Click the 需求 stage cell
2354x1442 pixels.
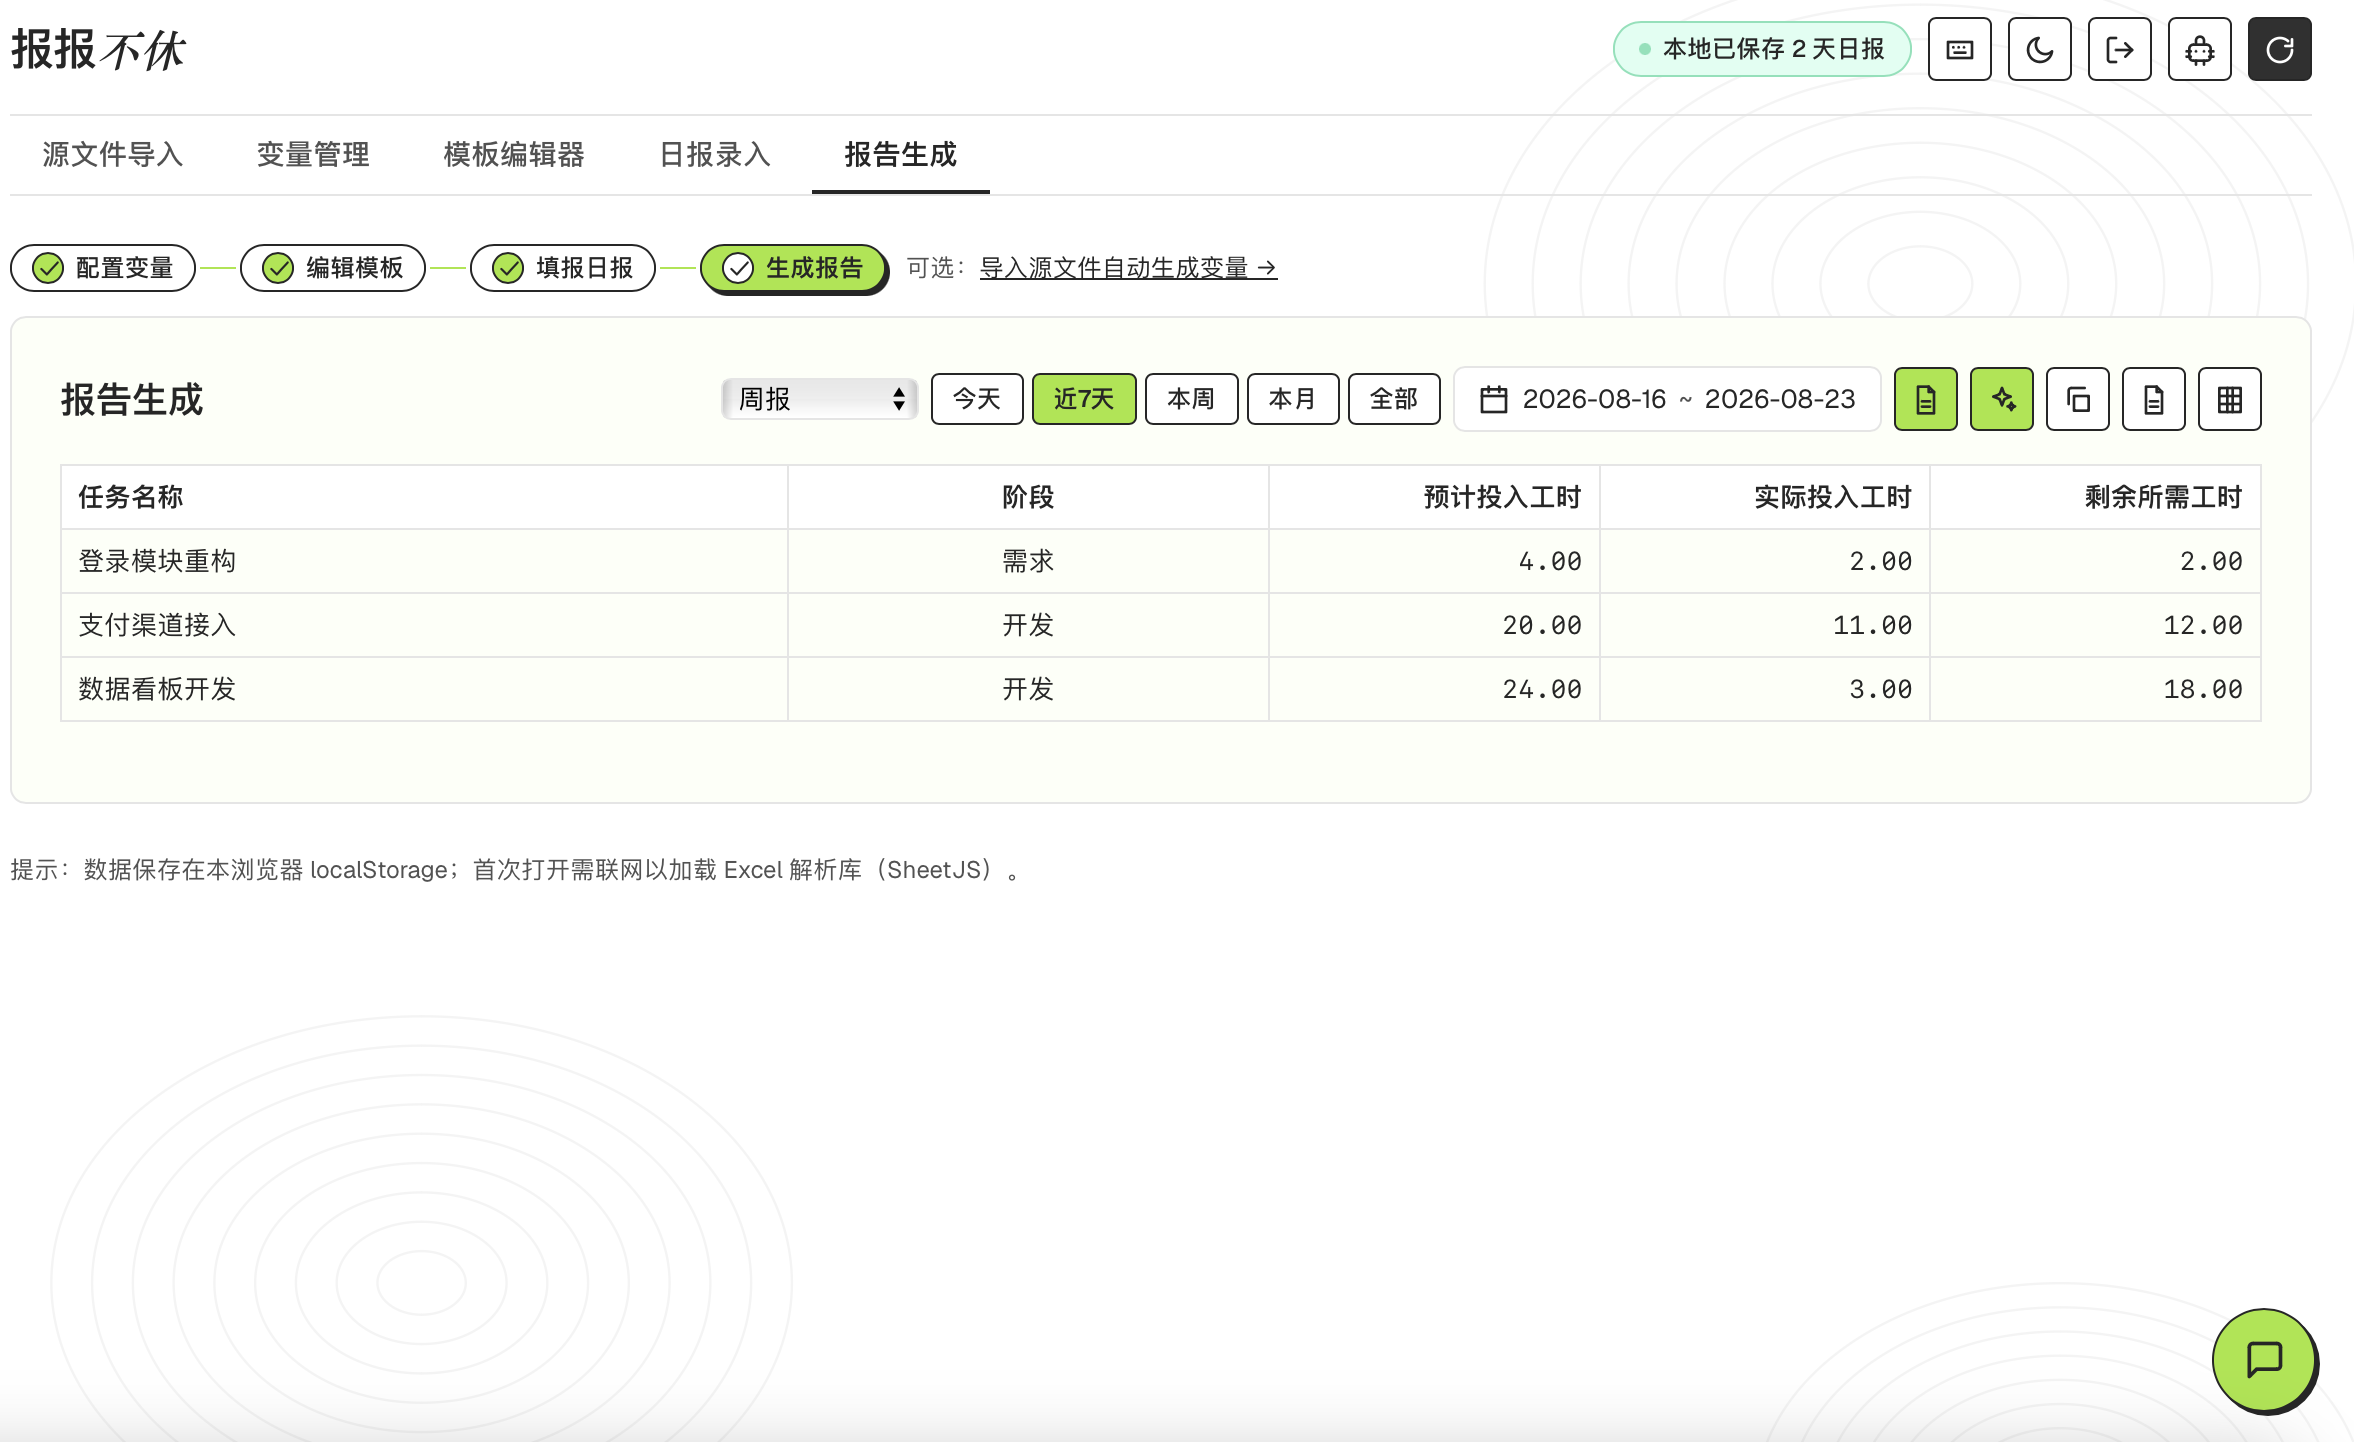pyautogui.click(x=1028, y=561)
